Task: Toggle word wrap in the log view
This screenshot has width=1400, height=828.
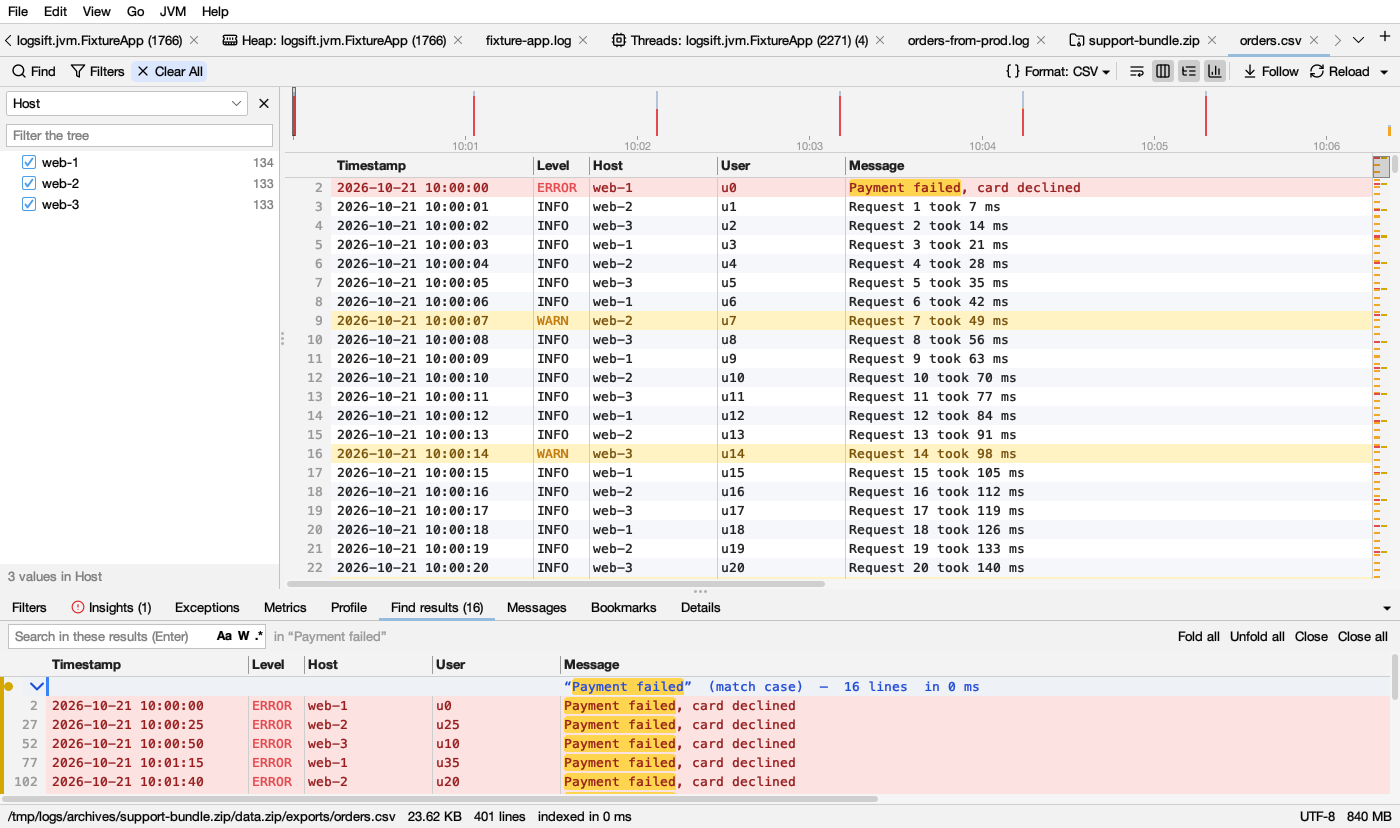Action: pyautogui.click(x=1137, y=71)
